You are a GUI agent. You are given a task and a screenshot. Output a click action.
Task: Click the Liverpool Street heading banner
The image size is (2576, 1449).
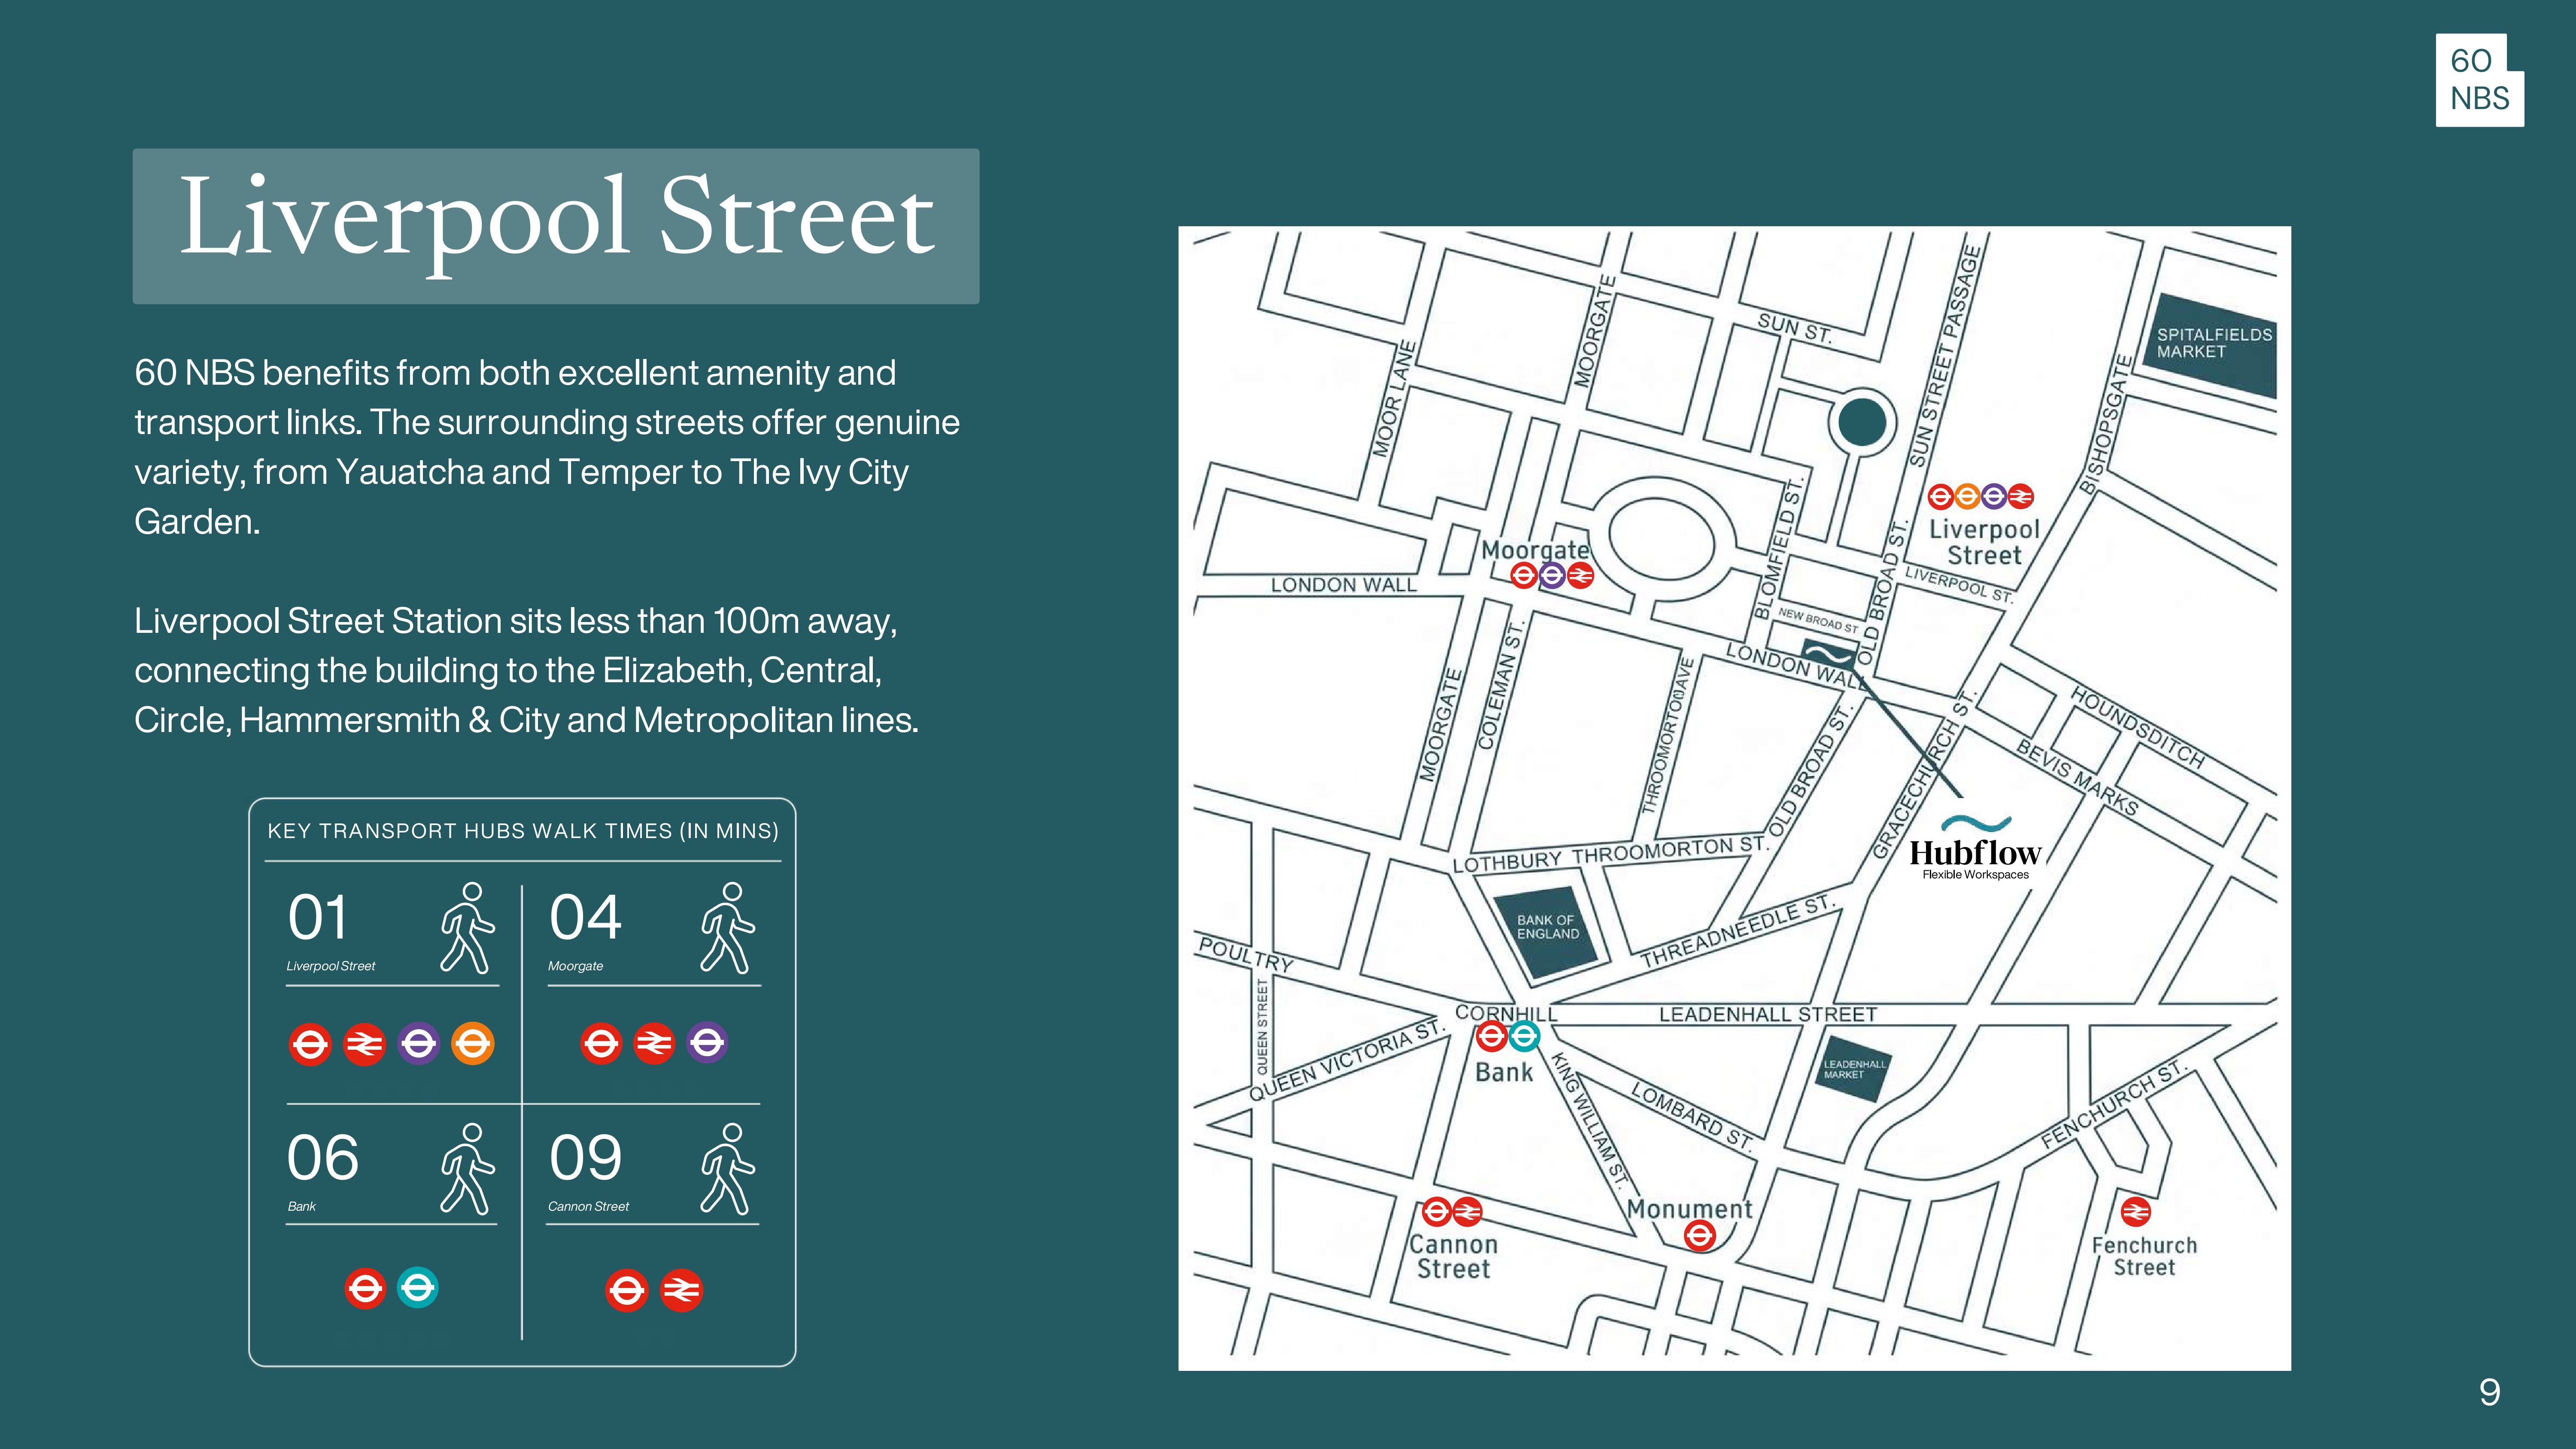click(x=556, y=226)
